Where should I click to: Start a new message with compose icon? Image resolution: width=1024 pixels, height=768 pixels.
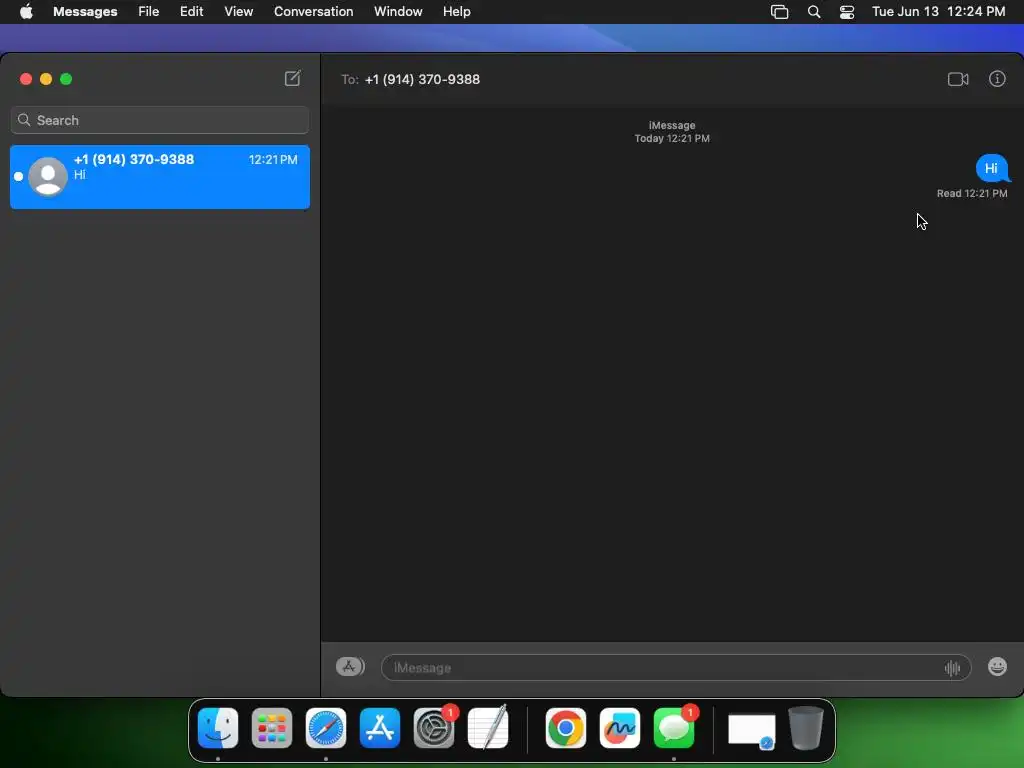[x=293, y=78]
